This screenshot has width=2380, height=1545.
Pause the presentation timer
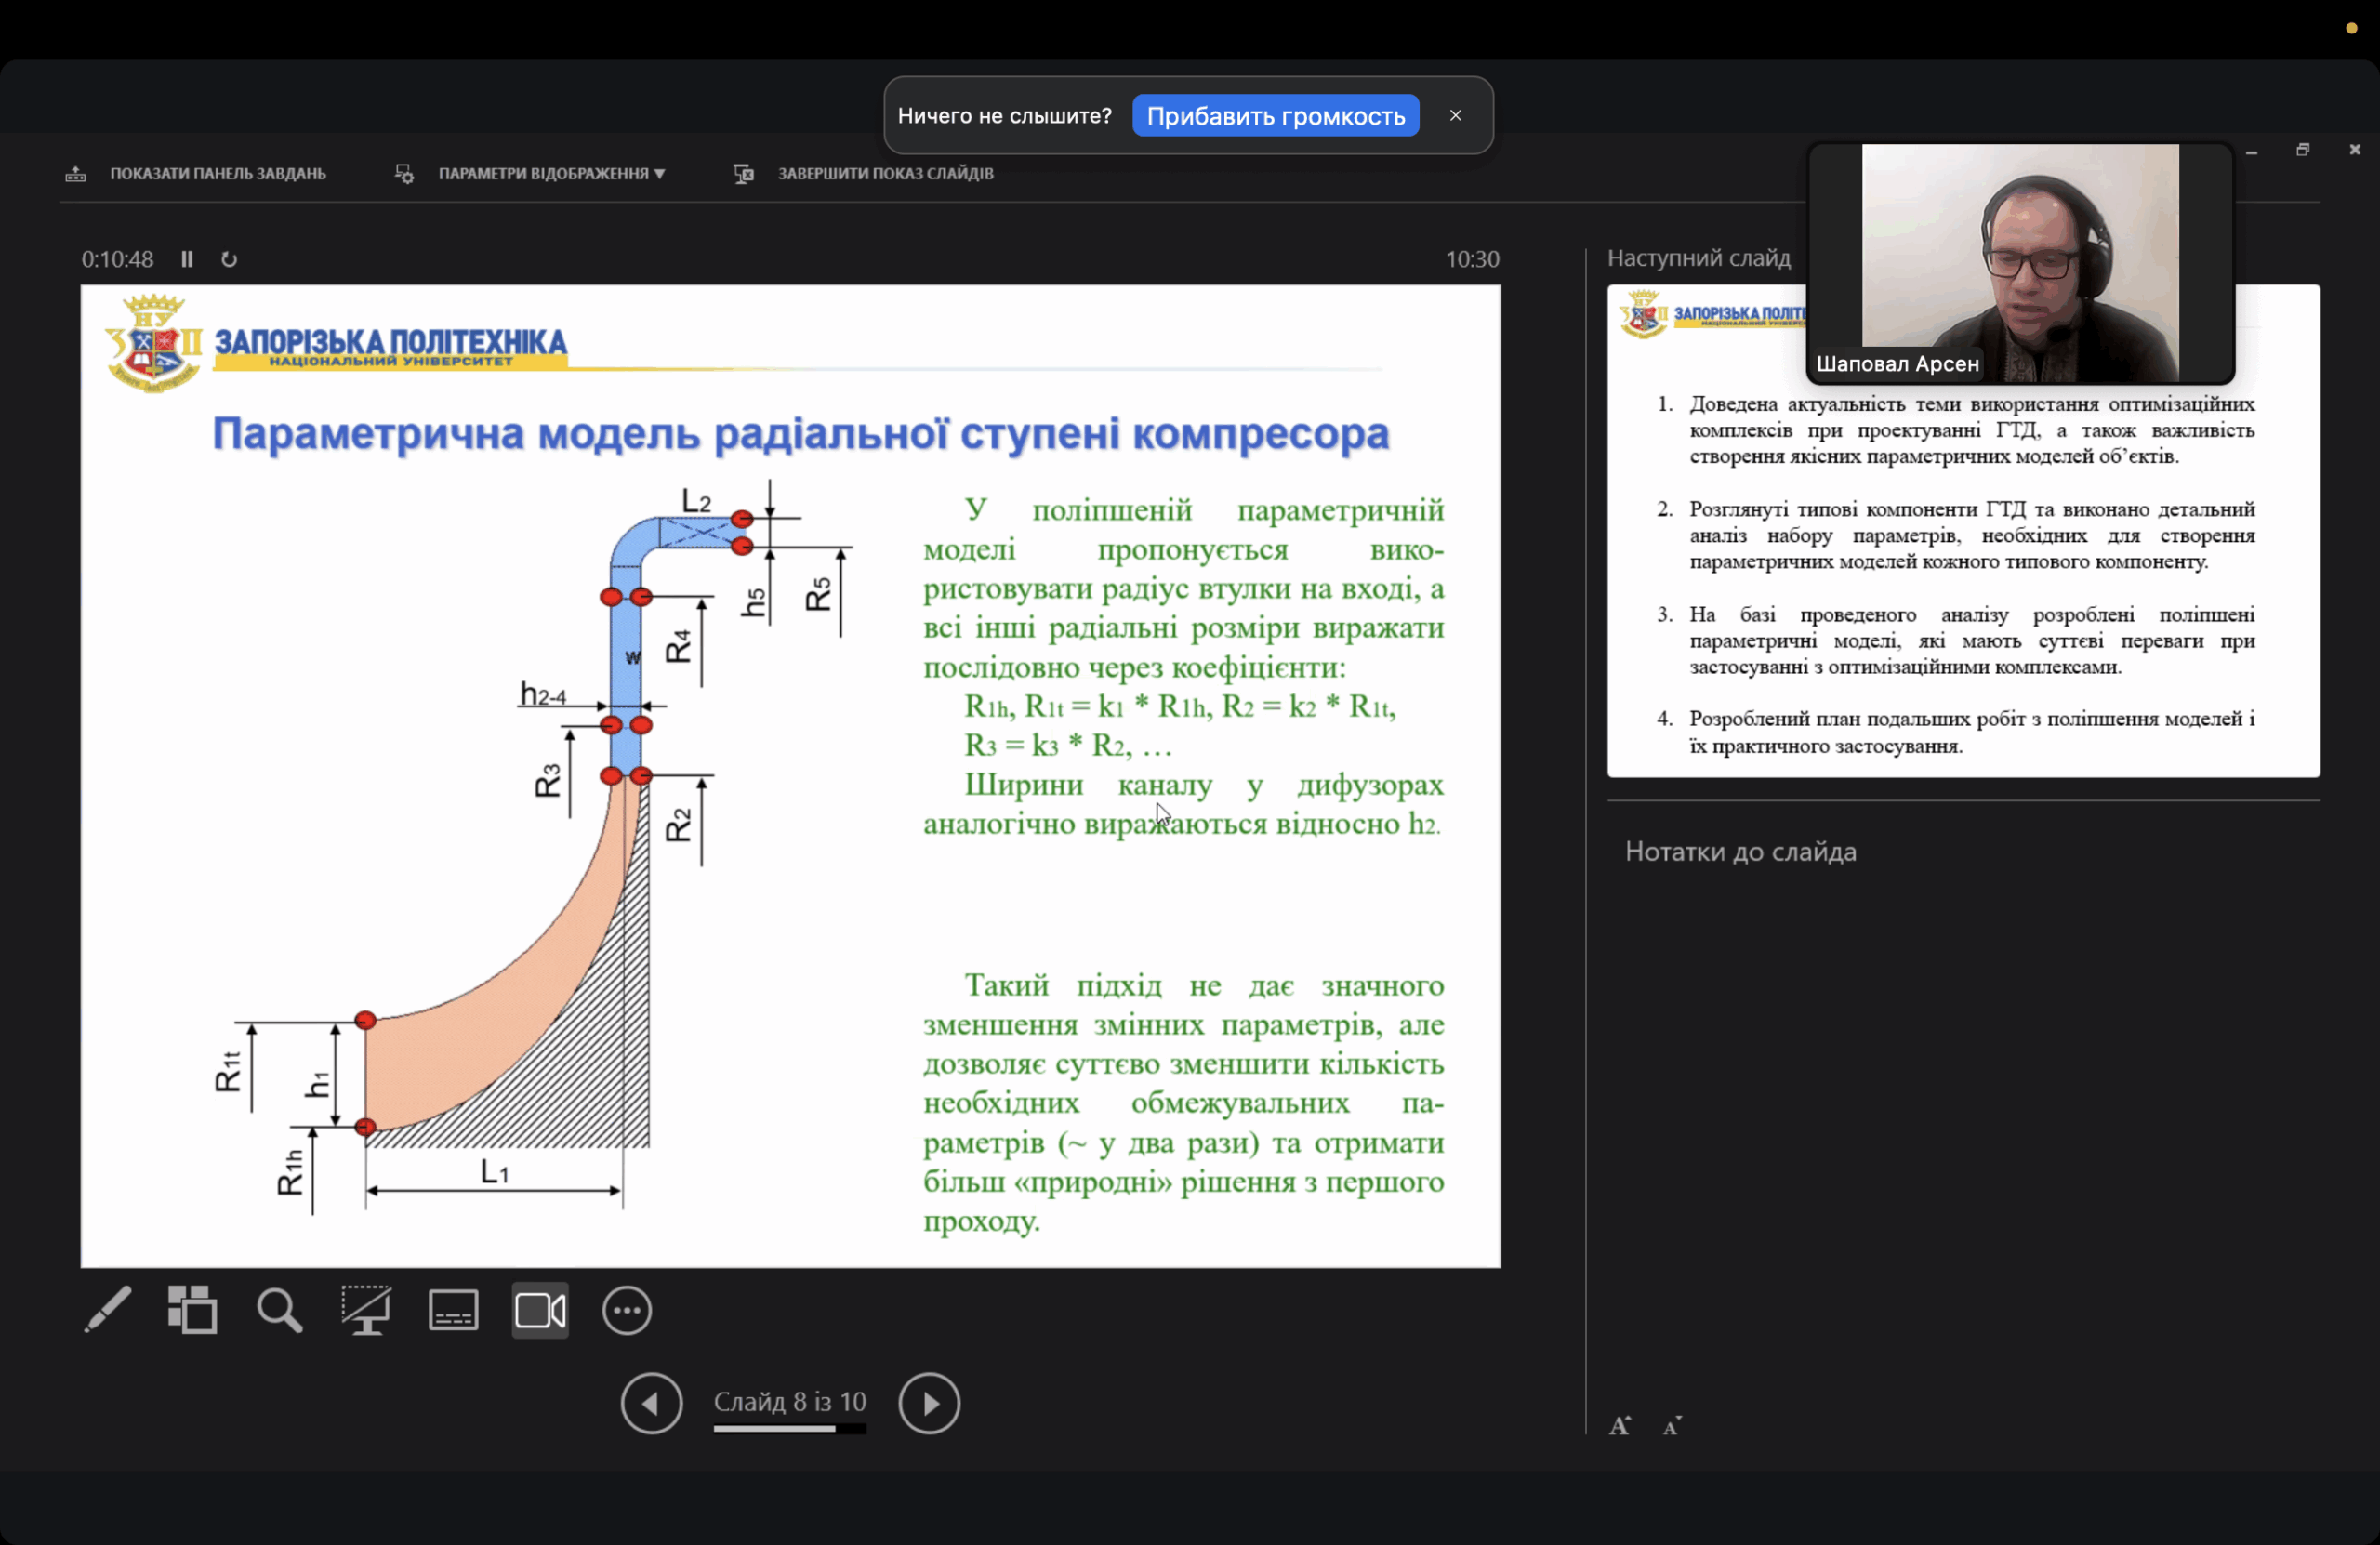[x=187, y=259]
